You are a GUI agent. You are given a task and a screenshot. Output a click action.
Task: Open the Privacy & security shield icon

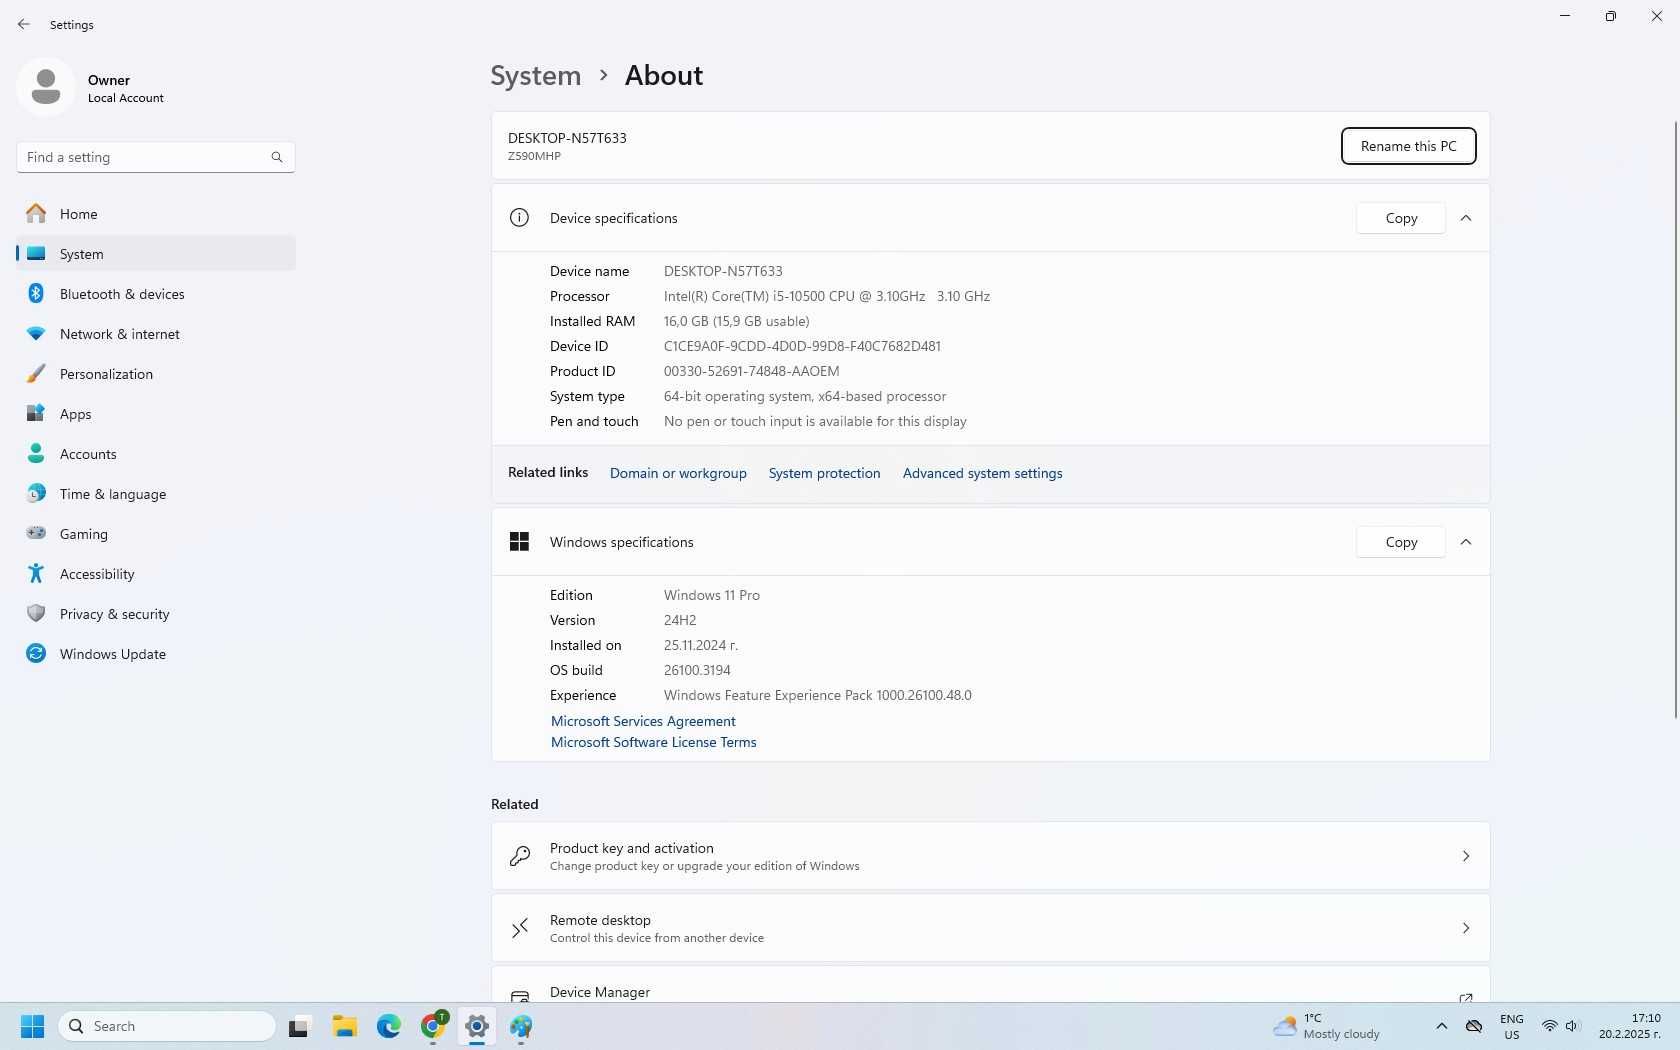(36, 614)
